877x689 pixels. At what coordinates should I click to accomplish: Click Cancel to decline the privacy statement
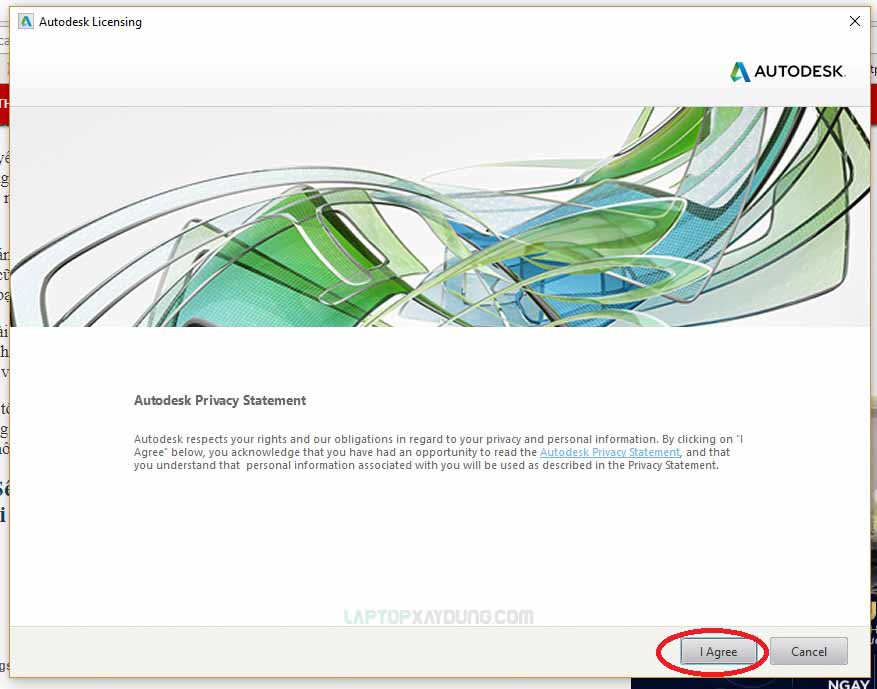pos(808,651)
